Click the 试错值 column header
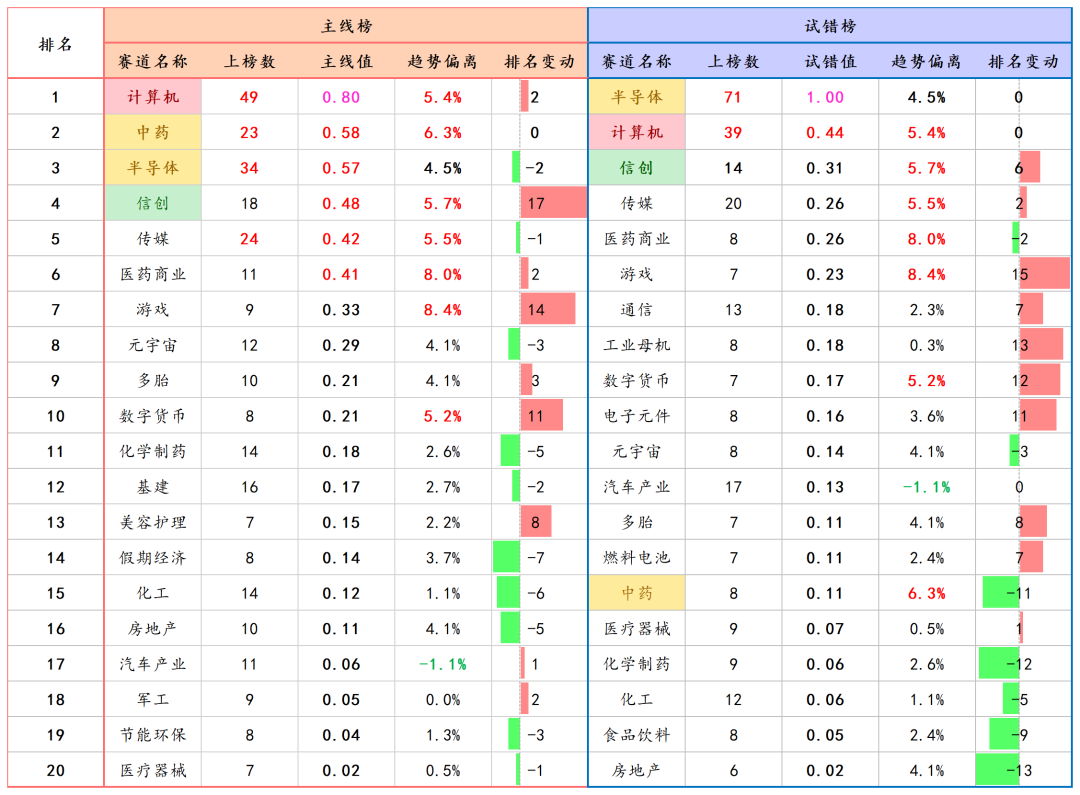1080x795 pixels. click(830, 62)
